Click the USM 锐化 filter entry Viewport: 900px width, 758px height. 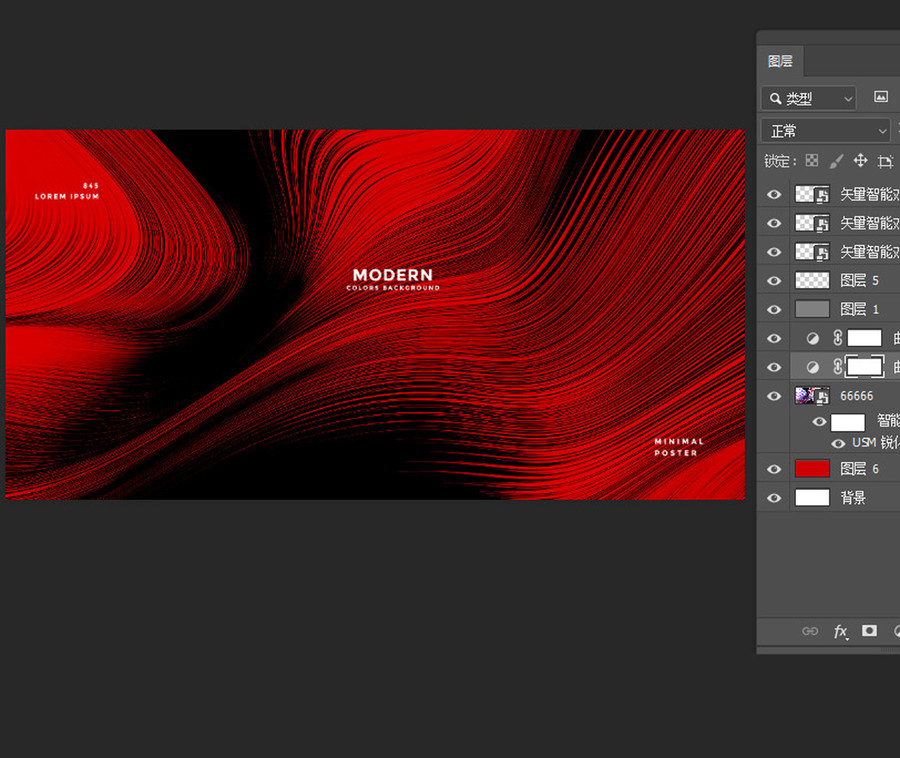875,442
